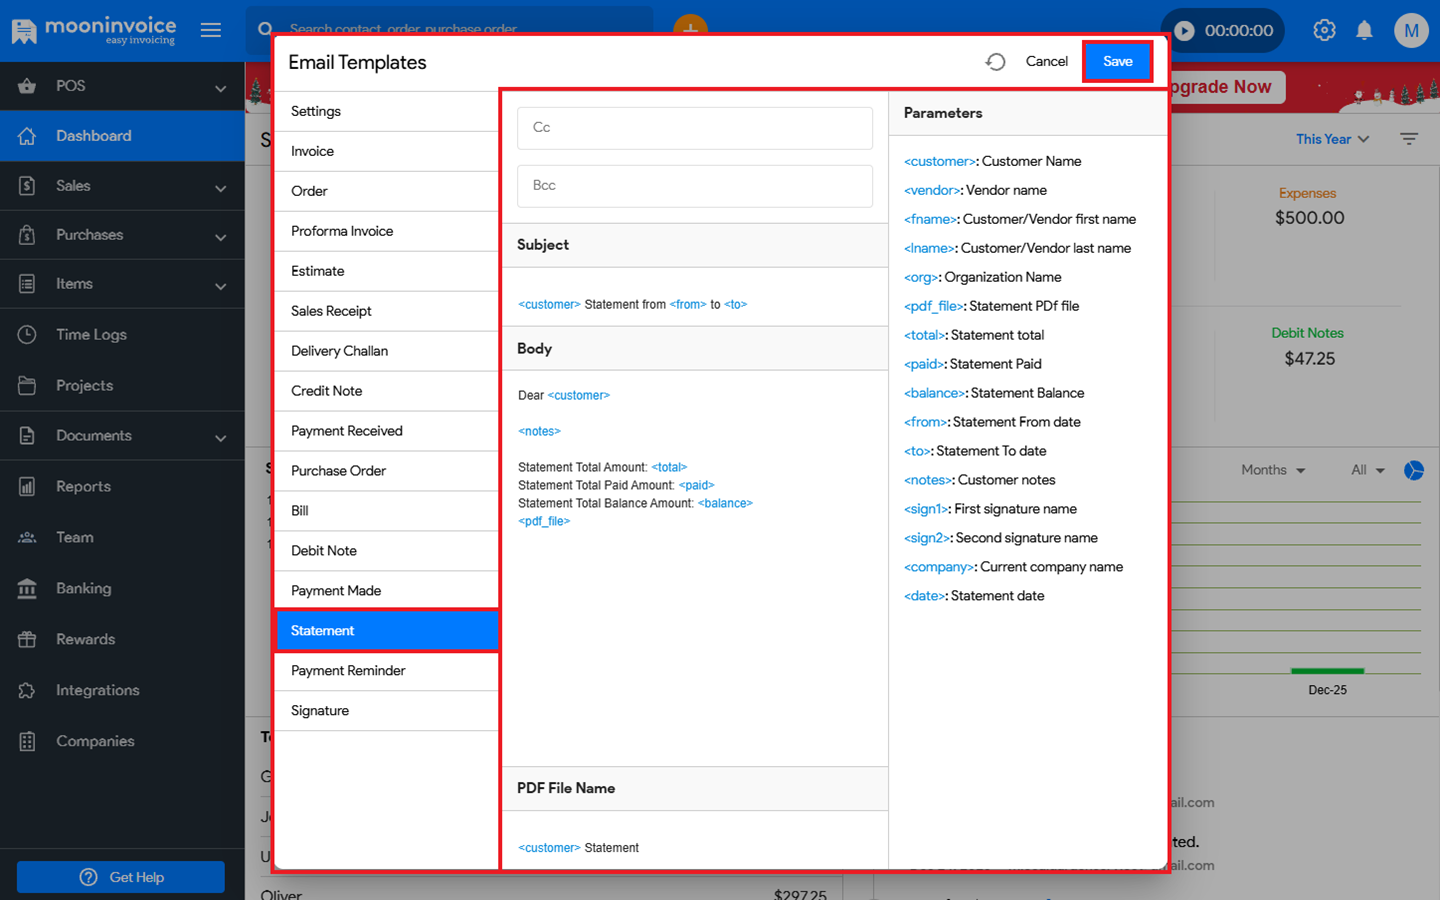Select the Payment Reminder template
This screenshot has height=900, width=1440.
[x=348, y=671]
